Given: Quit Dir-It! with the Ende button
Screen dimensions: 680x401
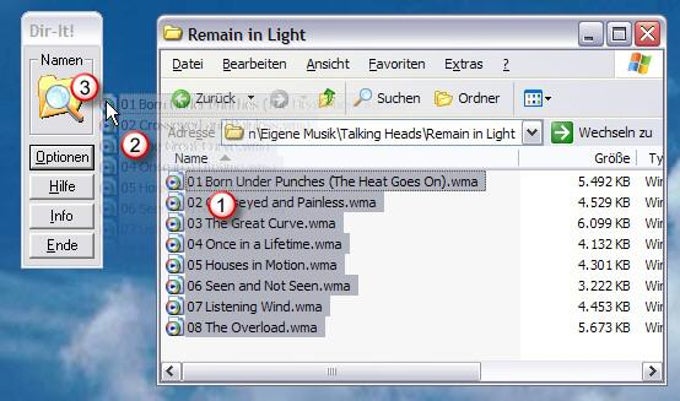Looking at the screenshot, I should pos(62,245).
